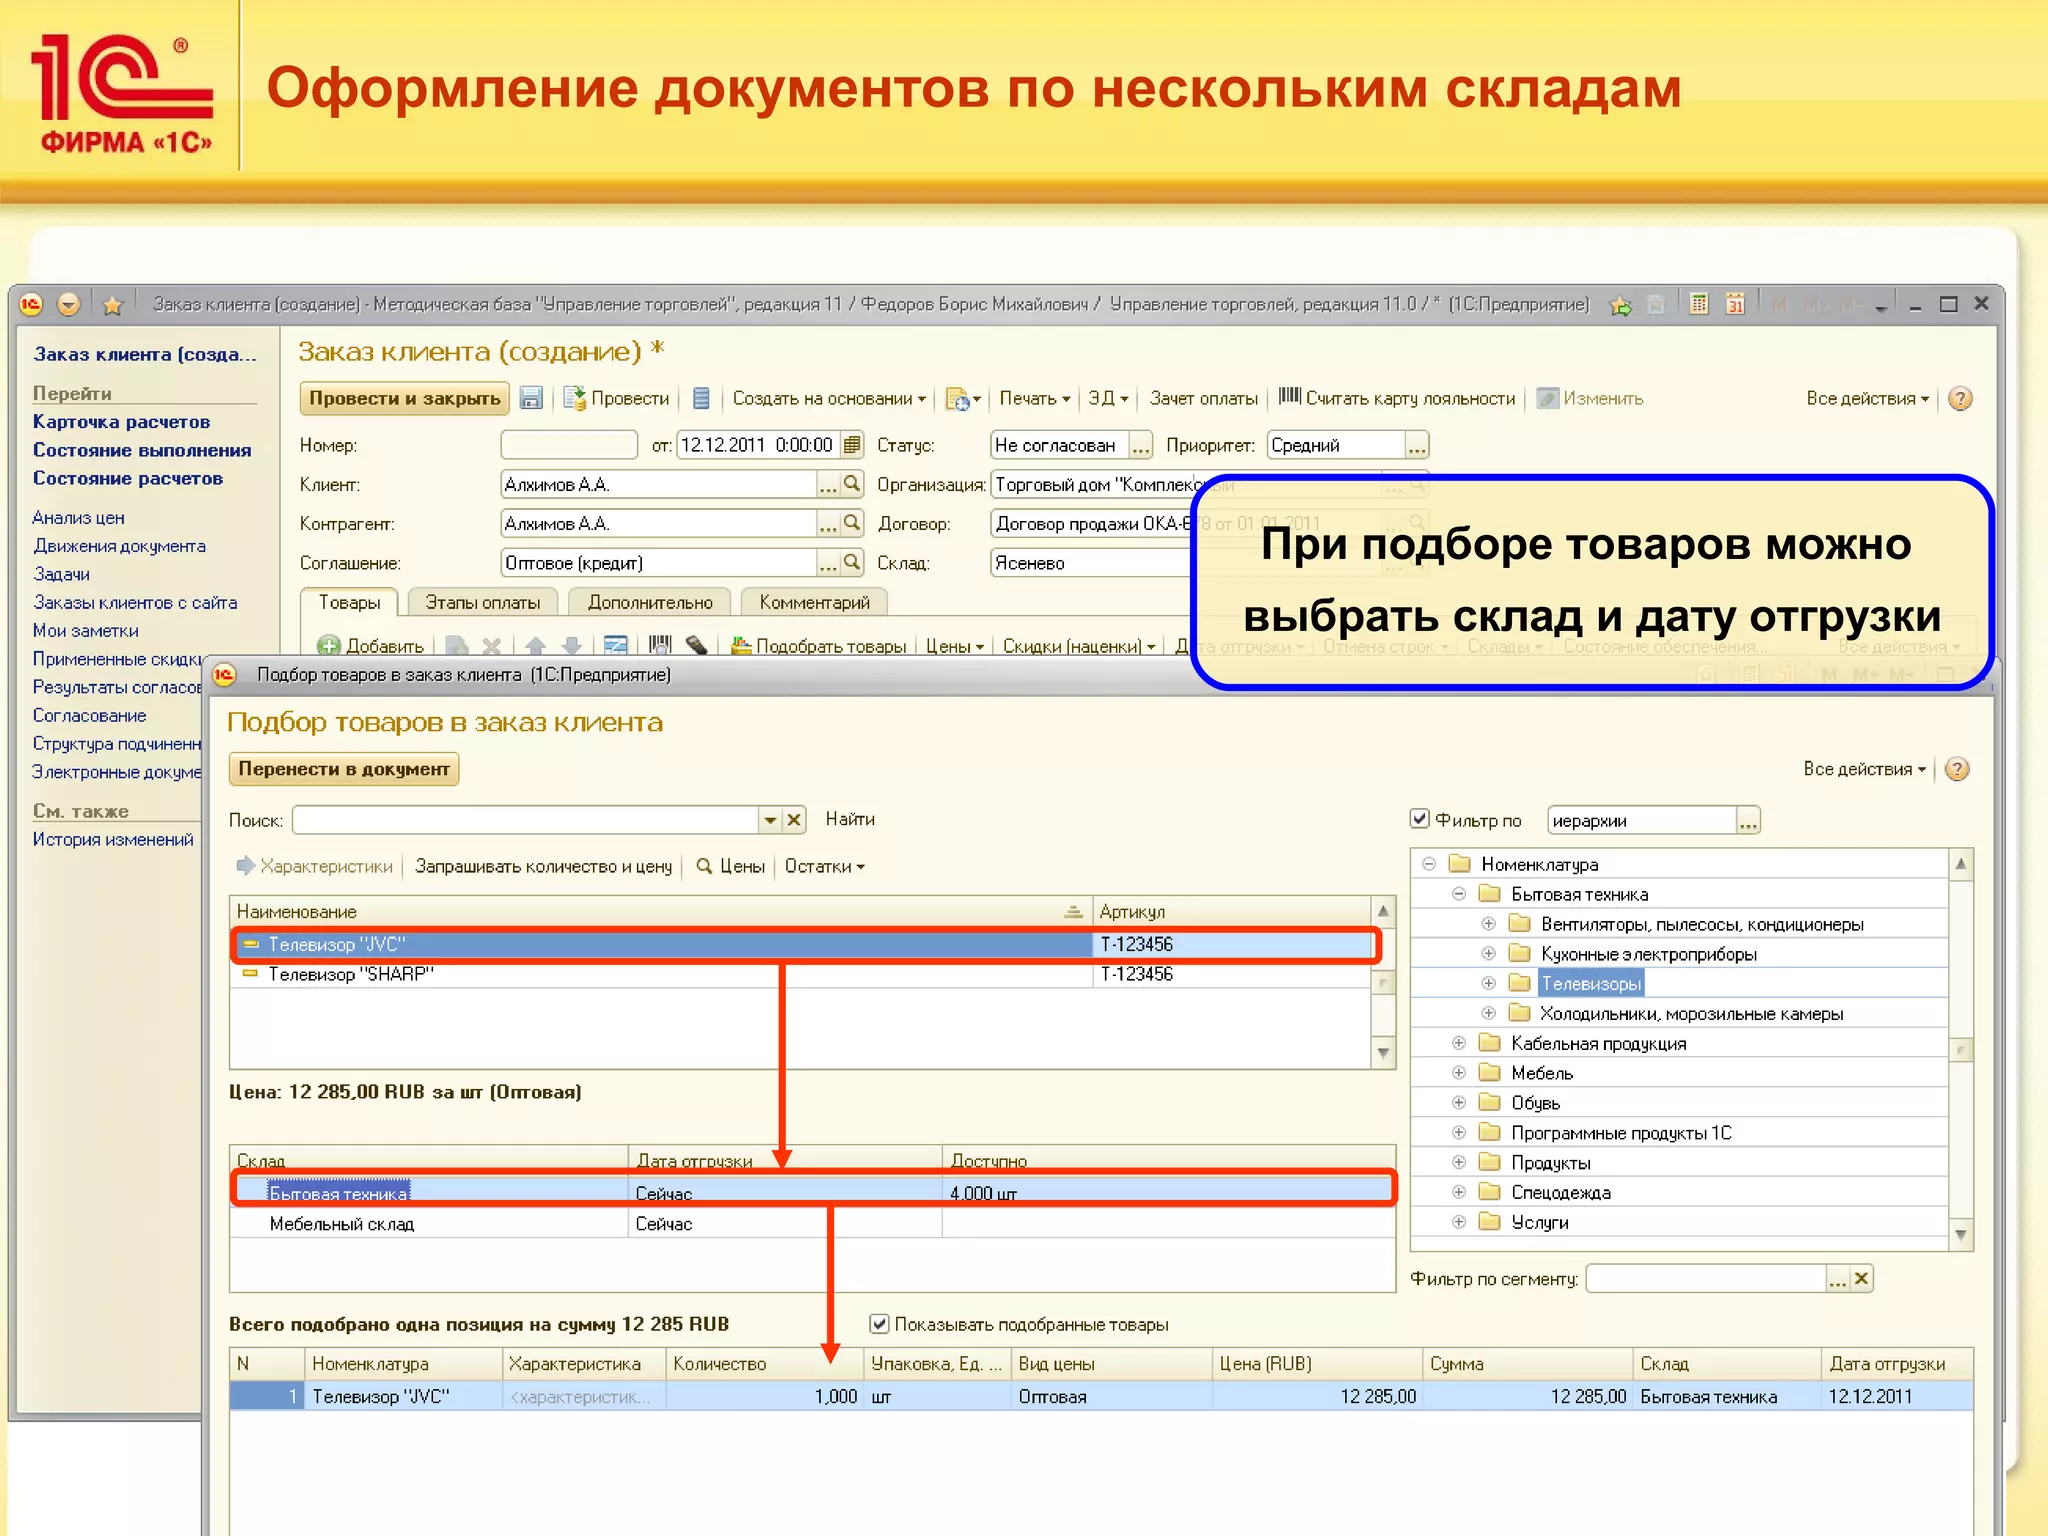The height and width of the screenshot is (1536, 2048).
Task: Open the document report list icon
Action: (701, 398)
